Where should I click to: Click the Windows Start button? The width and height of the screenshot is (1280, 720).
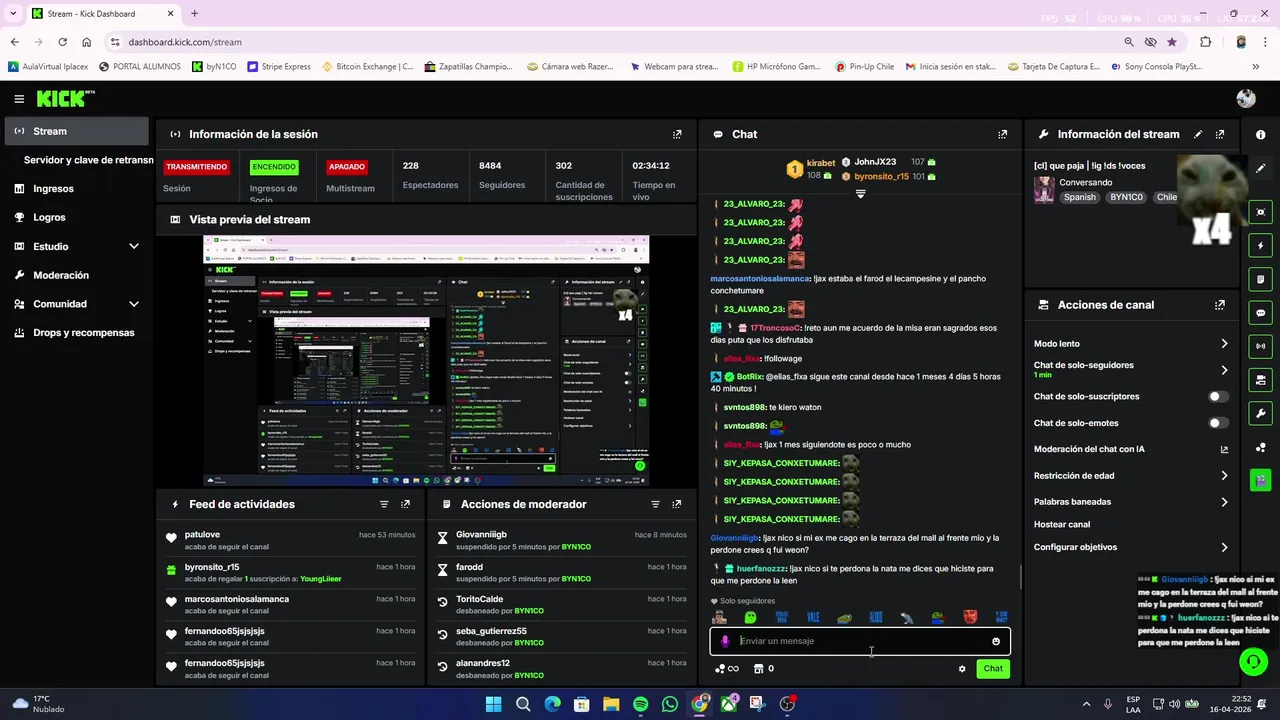click(493, 704)
